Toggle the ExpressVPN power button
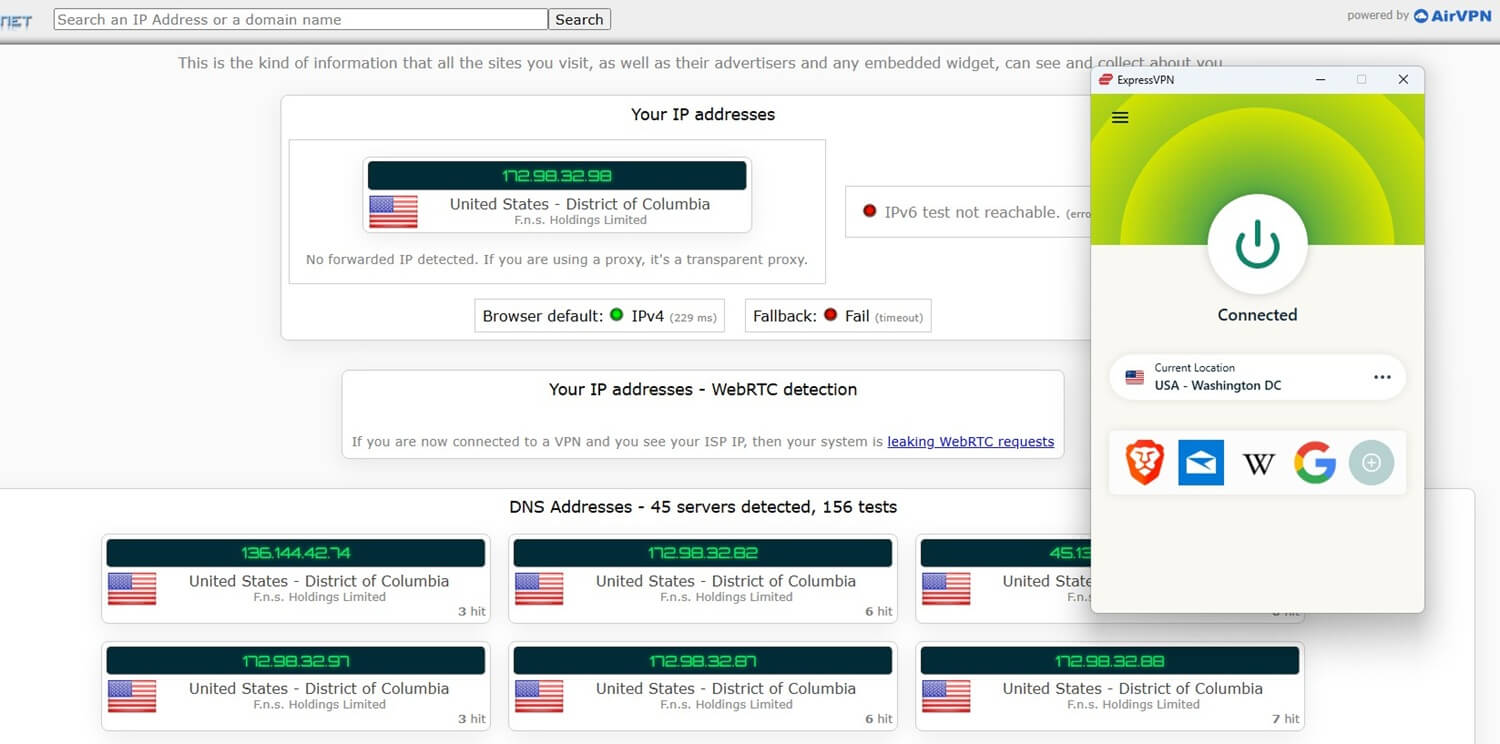The image size is (1500, 744). (x=1257, y=244)
